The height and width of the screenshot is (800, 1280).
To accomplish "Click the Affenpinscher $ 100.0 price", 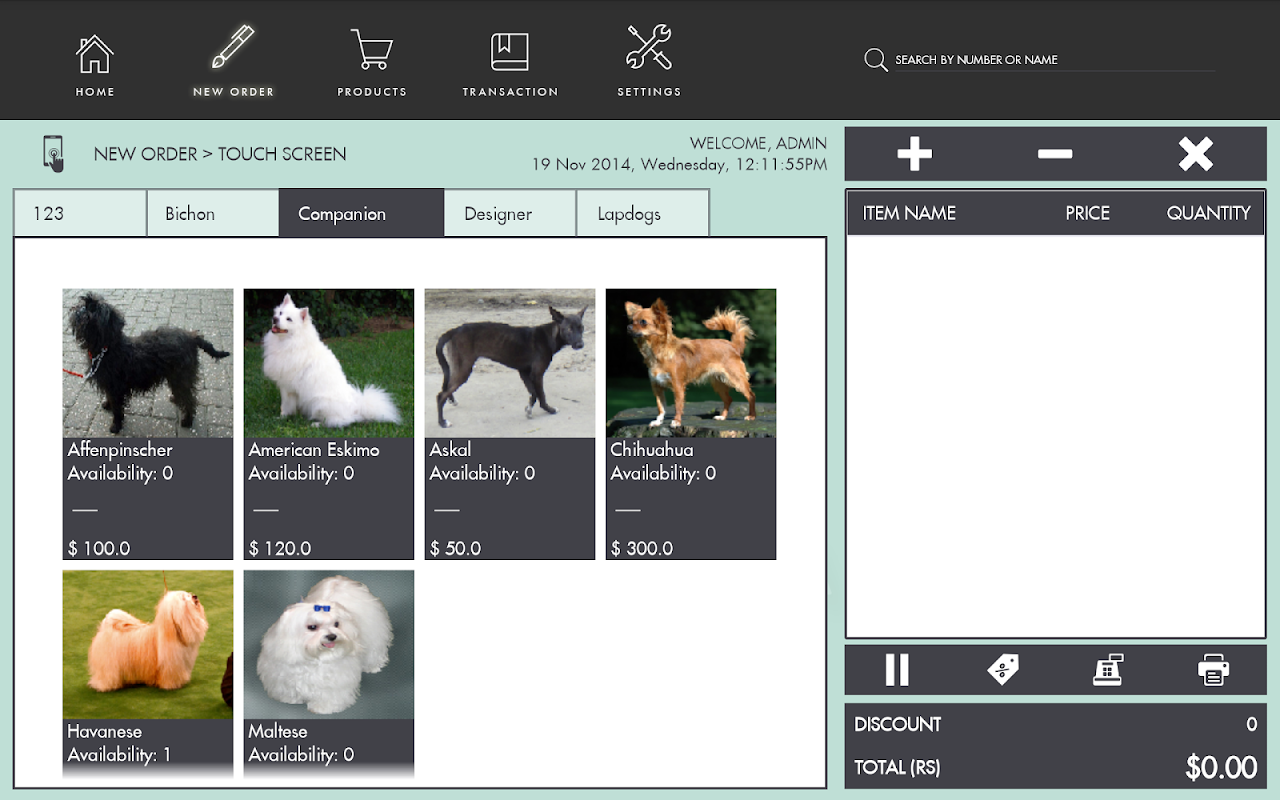I will 99,548.
